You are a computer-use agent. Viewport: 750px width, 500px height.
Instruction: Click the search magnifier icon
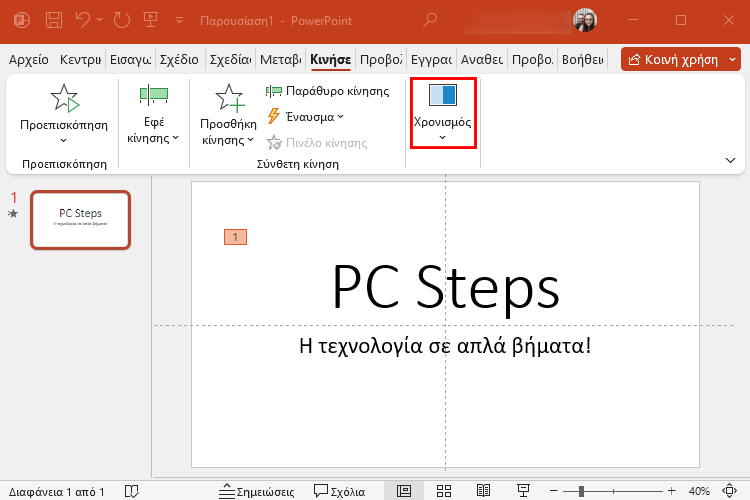click(430, 20)
